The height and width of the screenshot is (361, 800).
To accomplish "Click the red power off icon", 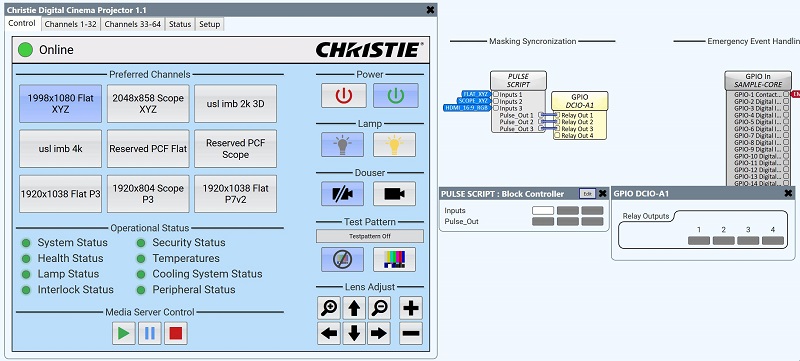I will 343,95.
